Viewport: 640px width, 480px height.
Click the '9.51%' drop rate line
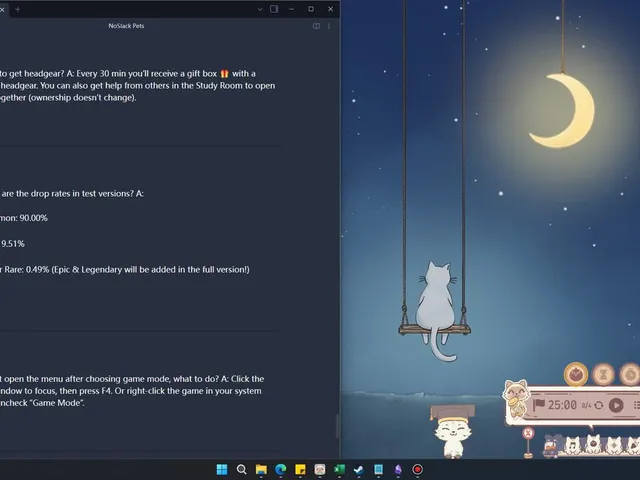click(x=13, y=244)
